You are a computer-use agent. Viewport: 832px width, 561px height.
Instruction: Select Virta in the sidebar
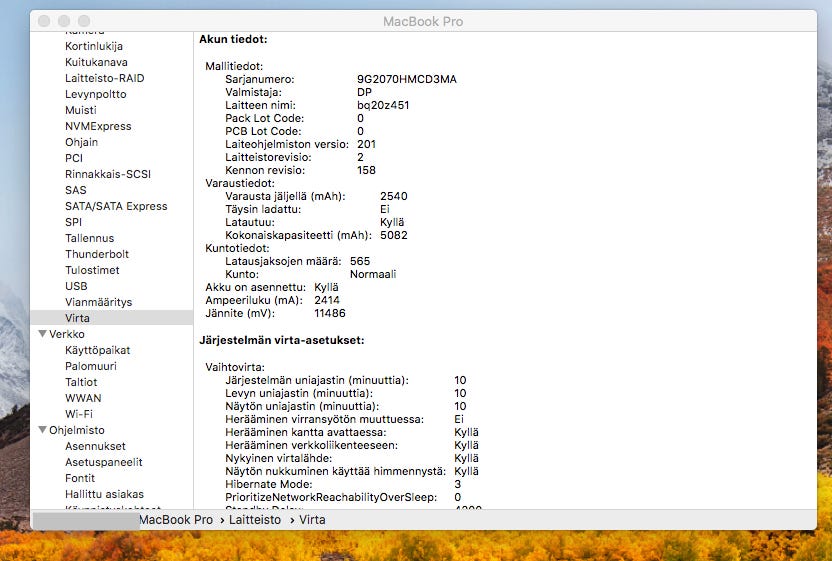(x=77, y=318)
